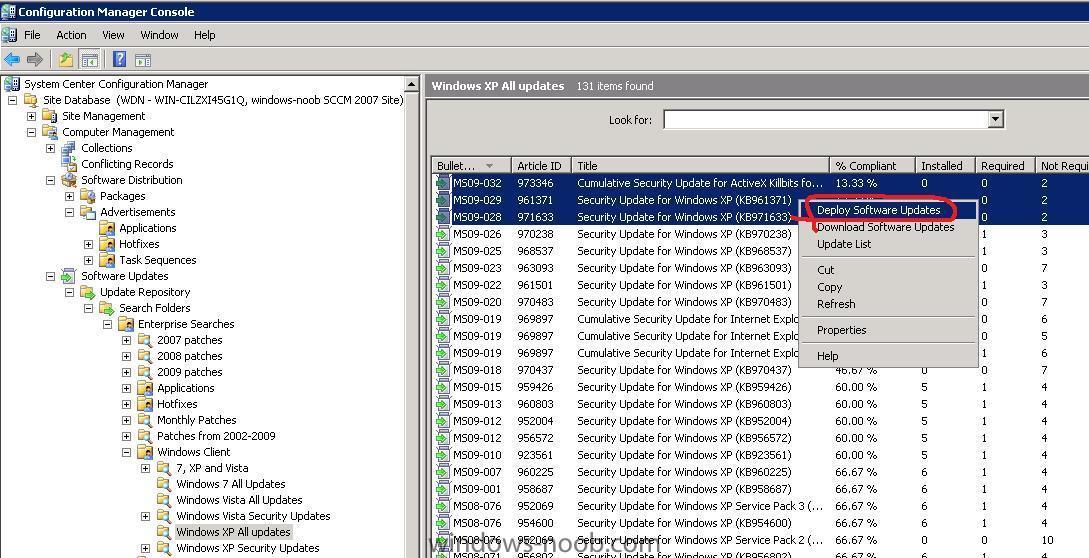Viewport: 1089px width, 558px height.
Task: Click the tree pane scroll-up arrow
Action: pyautogui.click(x=411, y=85)
